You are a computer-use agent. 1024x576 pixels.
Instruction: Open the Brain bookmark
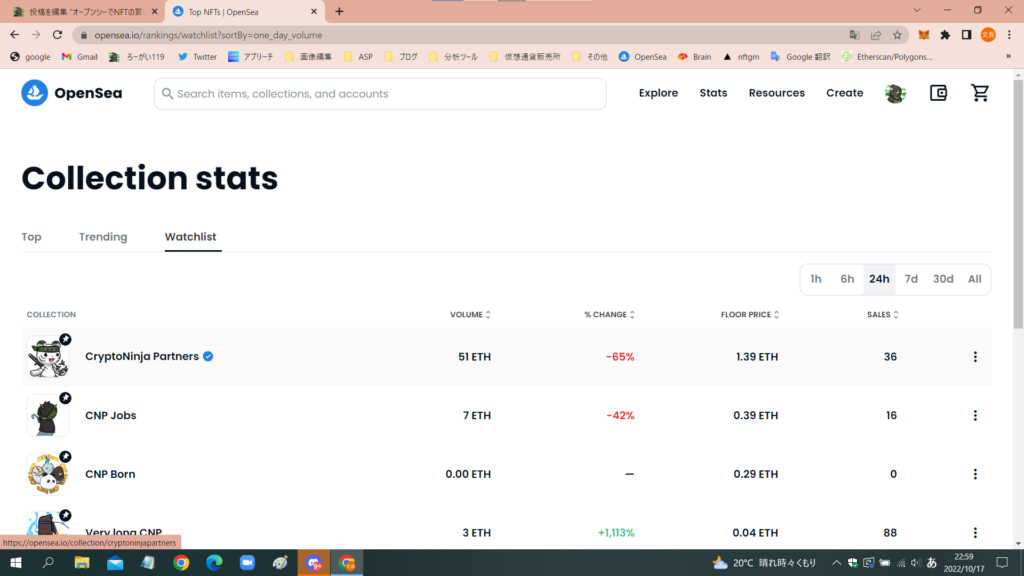tap(694, 57)
